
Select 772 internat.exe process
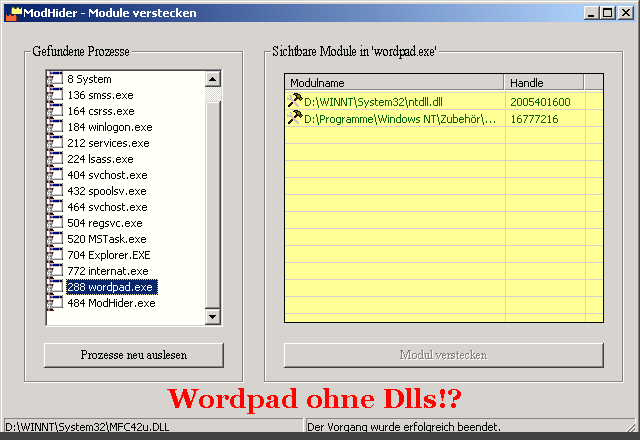[108, 271]
